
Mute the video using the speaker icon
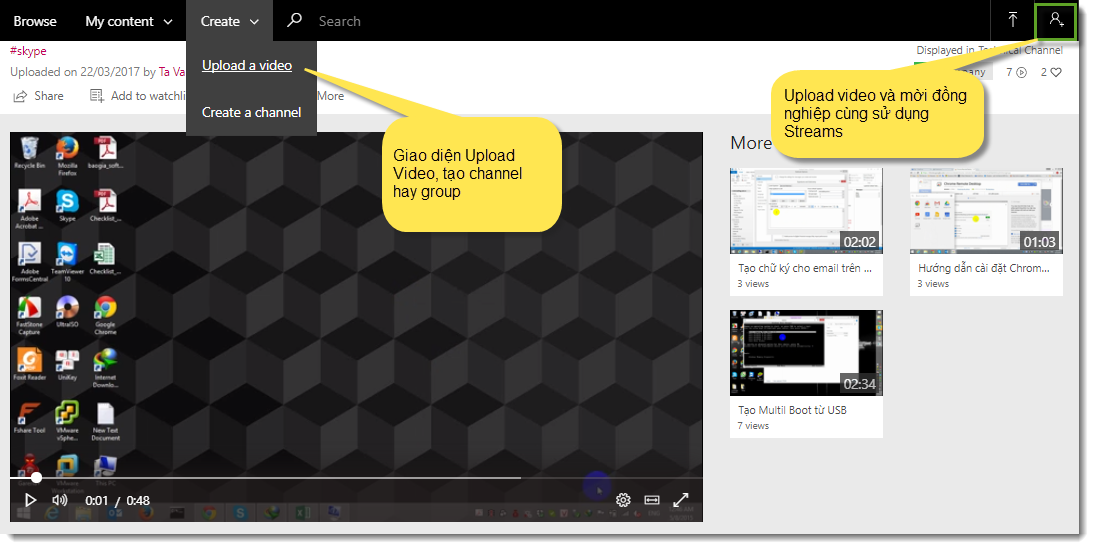(x=60, y=500)
